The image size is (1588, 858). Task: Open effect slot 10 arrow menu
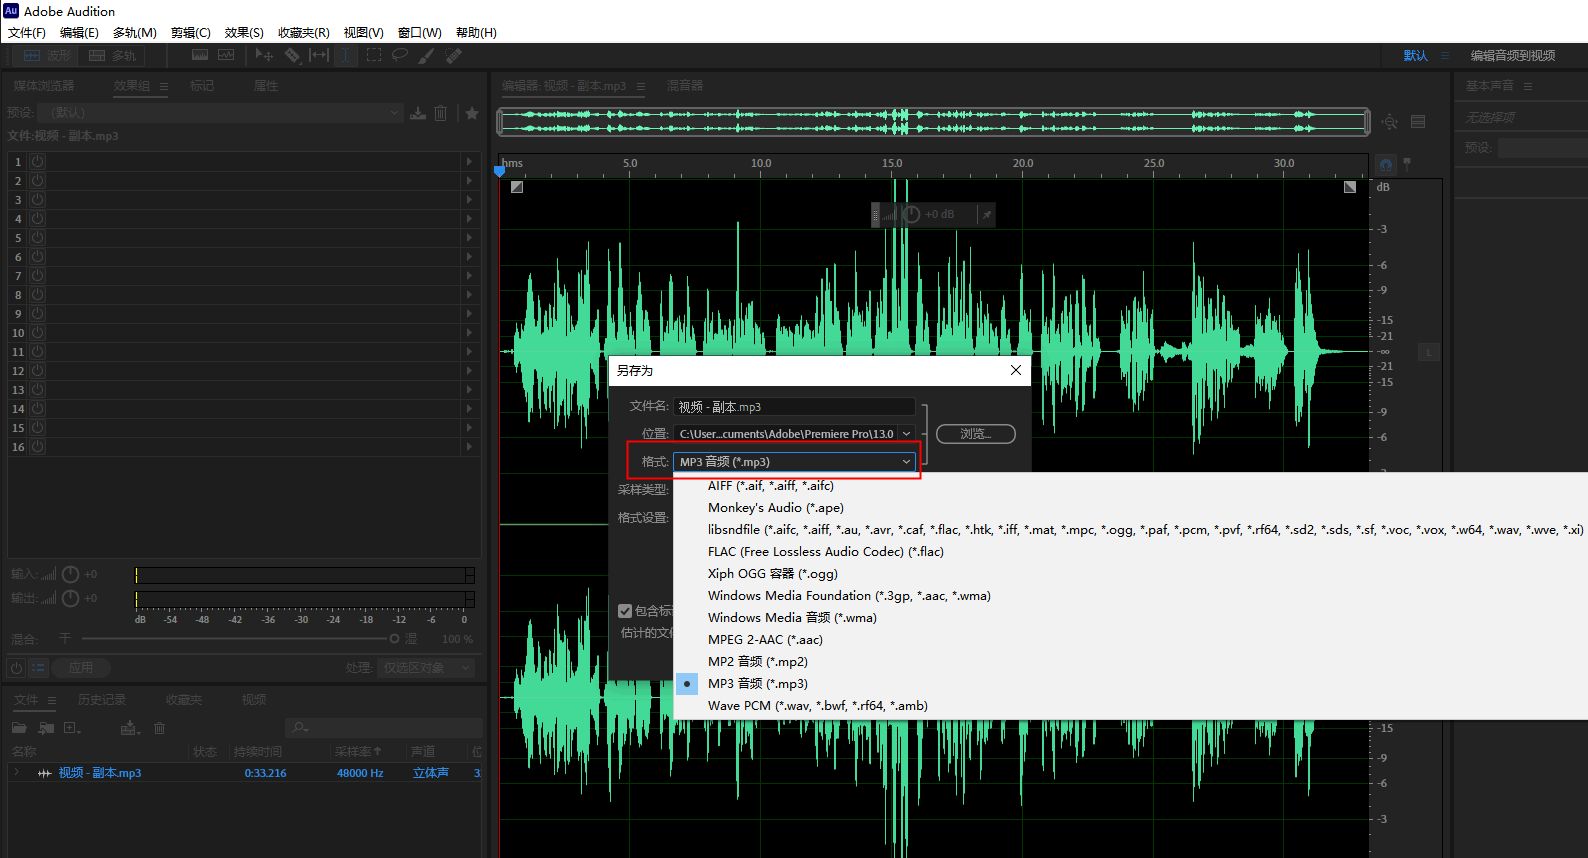[469, 332]
